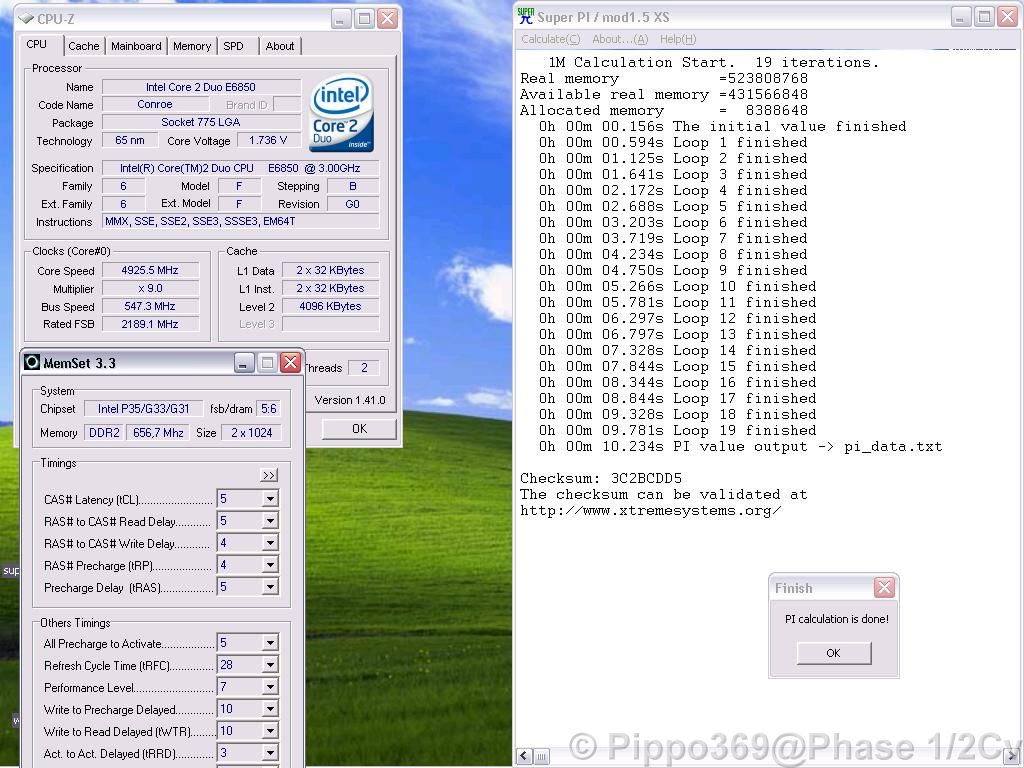Click the fsb/dram 5:6 ratio field

click(268, 409)
